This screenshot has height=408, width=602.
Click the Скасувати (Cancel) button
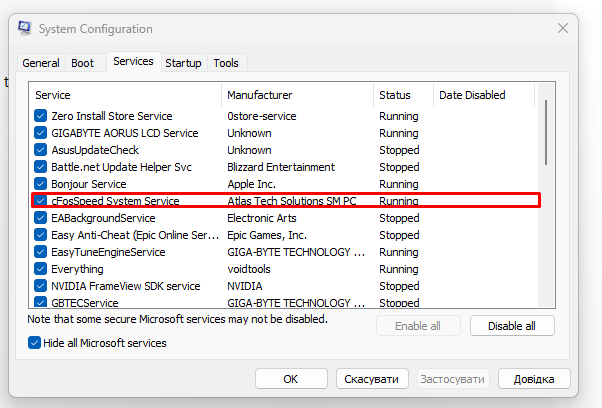pyautogui.click(x=372, y=379)
